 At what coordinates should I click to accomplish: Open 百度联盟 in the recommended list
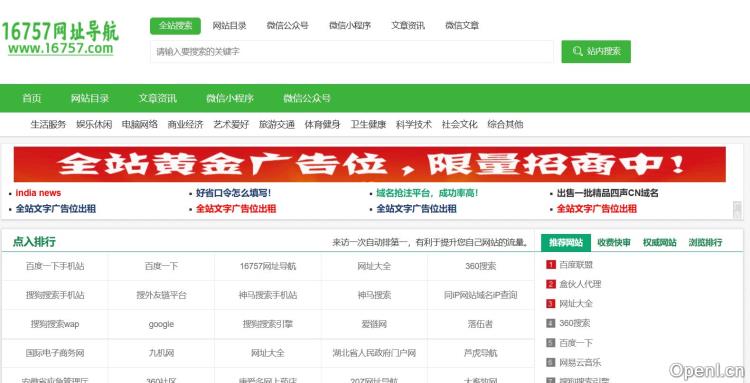[x=576, y=265]
